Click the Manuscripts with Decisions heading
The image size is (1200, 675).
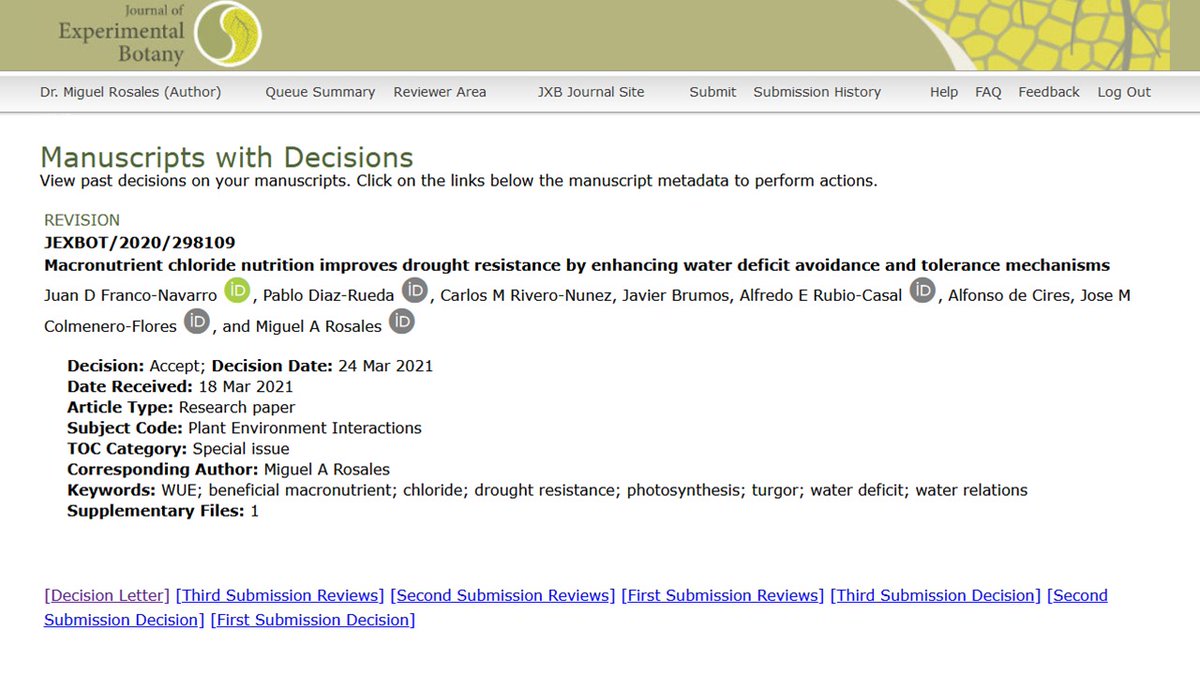click(x=226, y=157)
